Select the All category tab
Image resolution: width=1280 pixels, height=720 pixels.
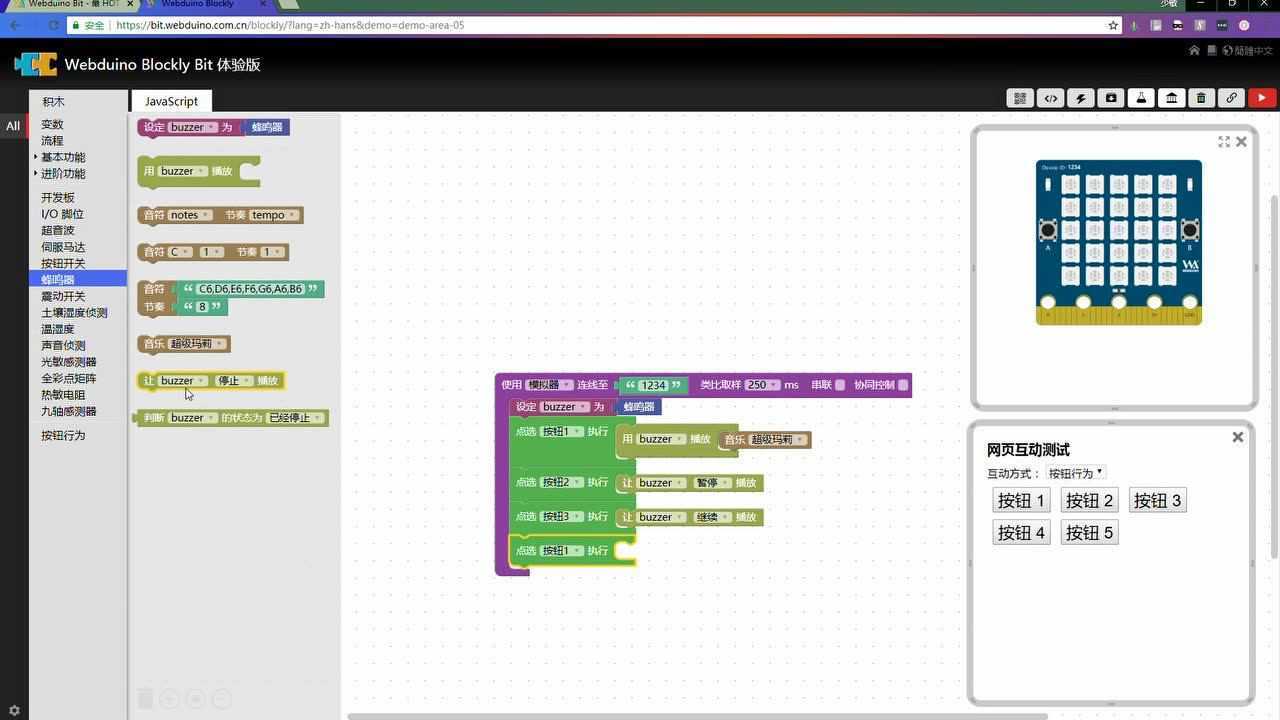pos(13,126)
